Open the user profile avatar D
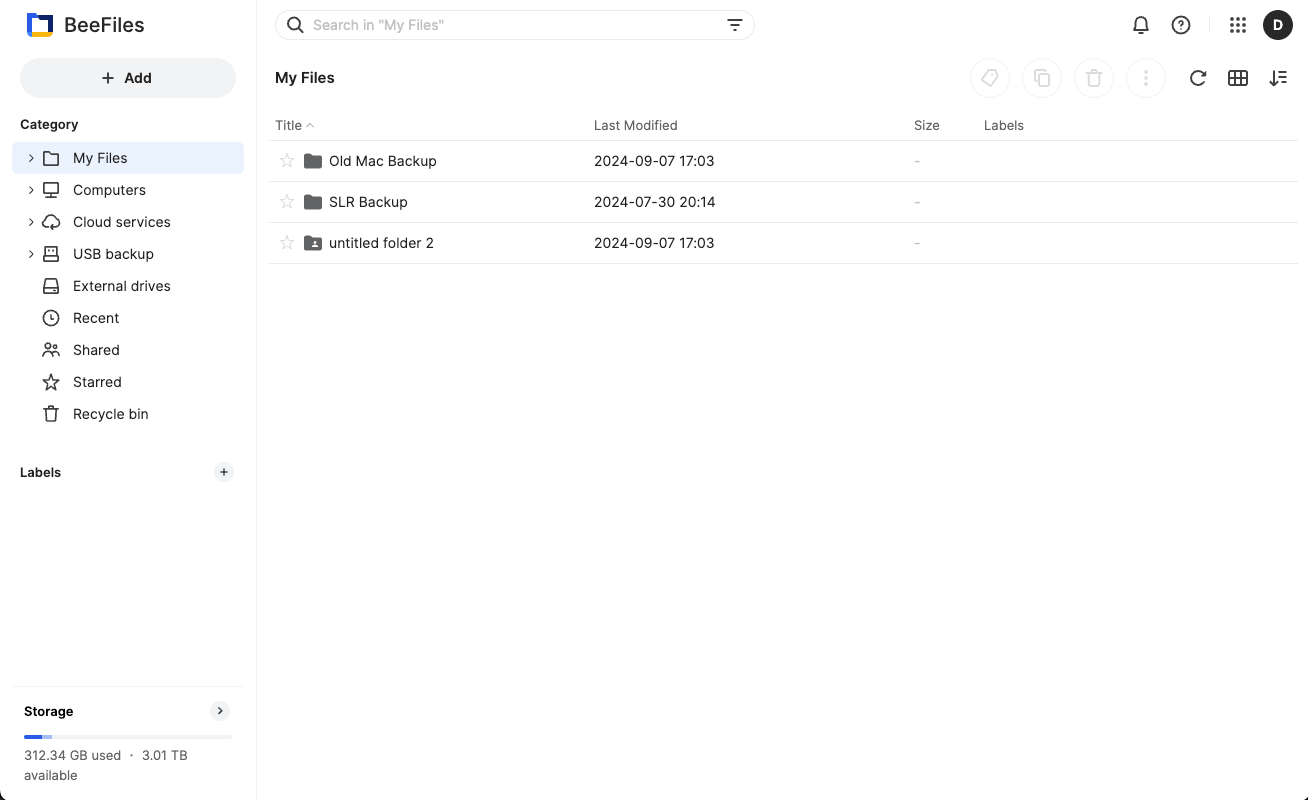Viewport: 1308px width, 800px height. 1278,25
